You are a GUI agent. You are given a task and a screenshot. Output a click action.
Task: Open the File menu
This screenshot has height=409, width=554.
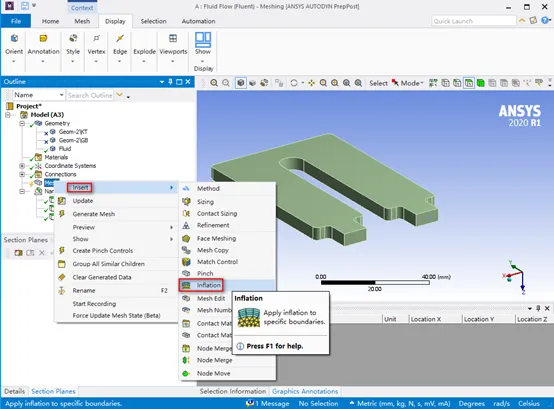coord(16,21)
